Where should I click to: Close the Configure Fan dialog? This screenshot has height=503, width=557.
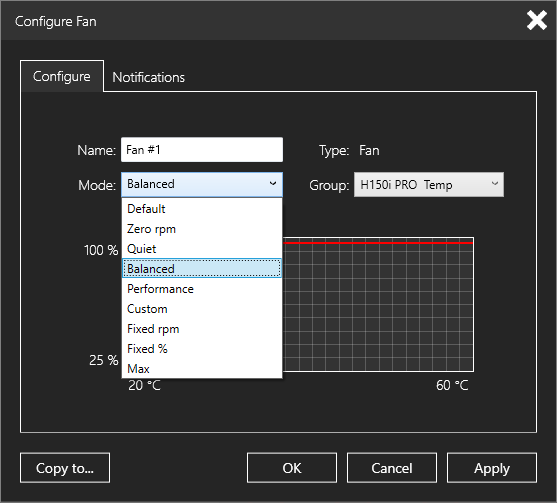536,20
